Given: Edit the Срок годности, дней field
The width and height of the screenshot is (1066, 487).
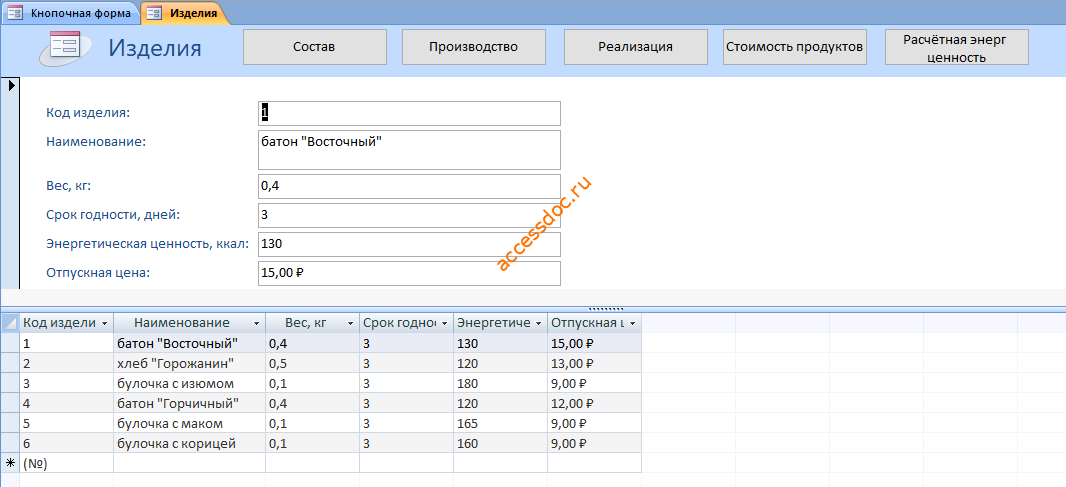Looking at the screenshot, I should pos(409,216).
